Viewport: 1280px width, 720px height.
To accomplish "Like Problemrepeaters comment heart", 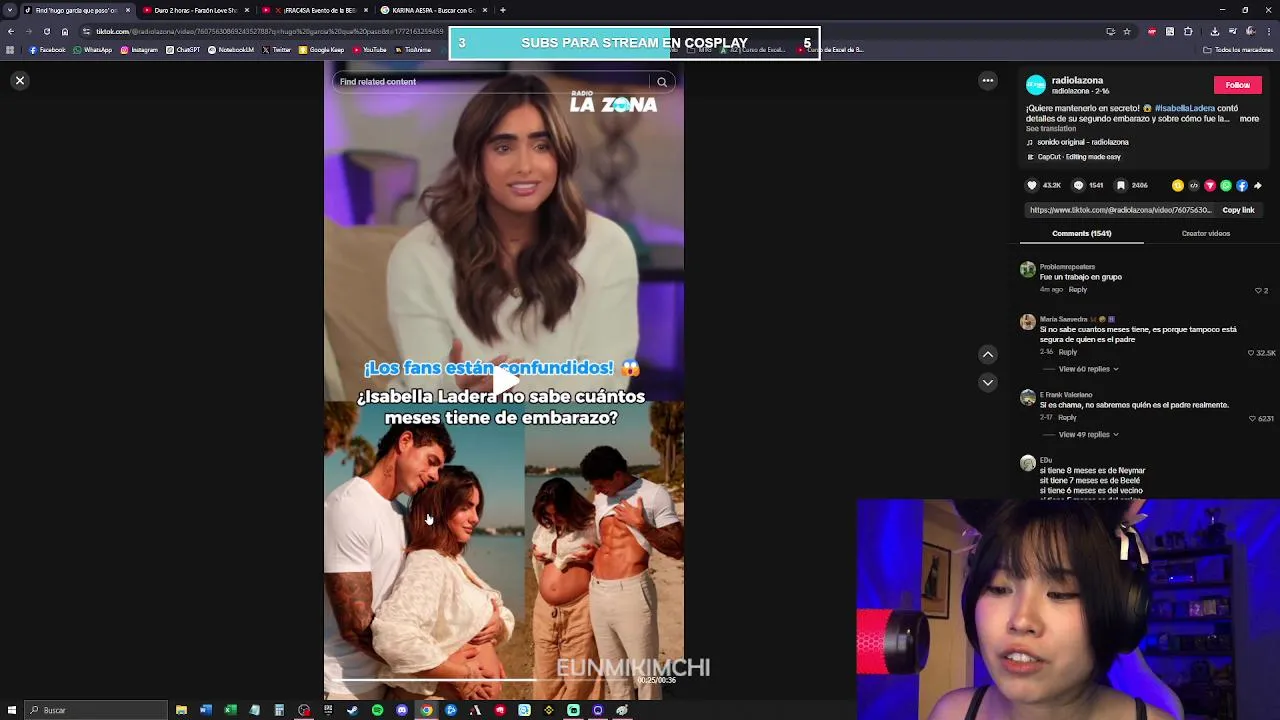I will coord(1258,290).
